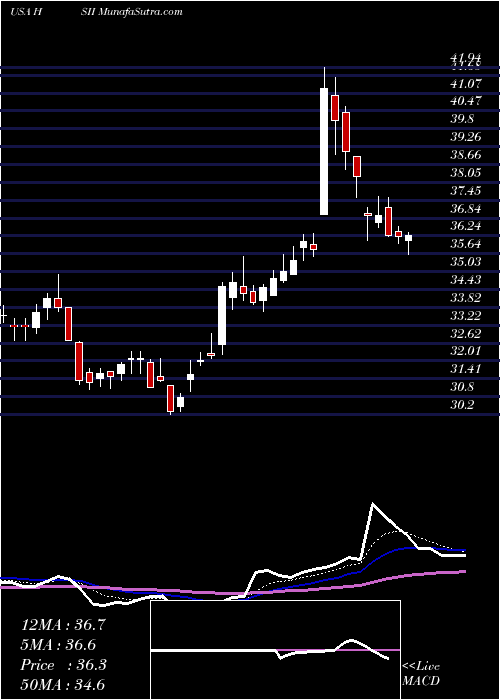500x700 pixels.
Task: Select the 30.2 price axis label
Action: click(461, 405)
